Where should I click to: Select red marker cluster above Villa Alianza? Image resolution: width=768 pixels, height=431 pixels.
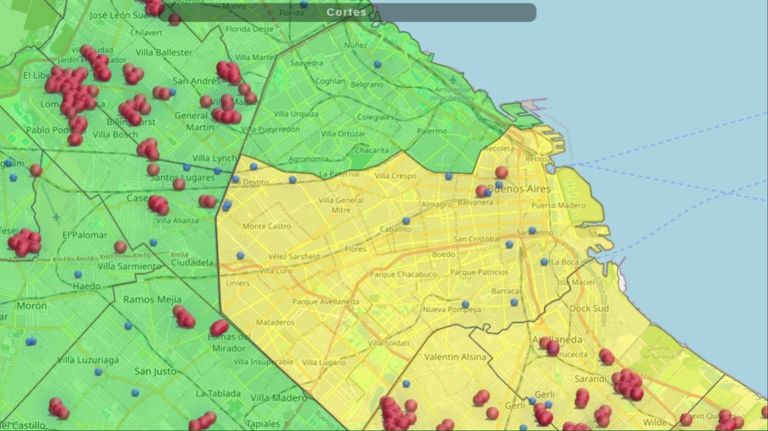tap(158, 205)
